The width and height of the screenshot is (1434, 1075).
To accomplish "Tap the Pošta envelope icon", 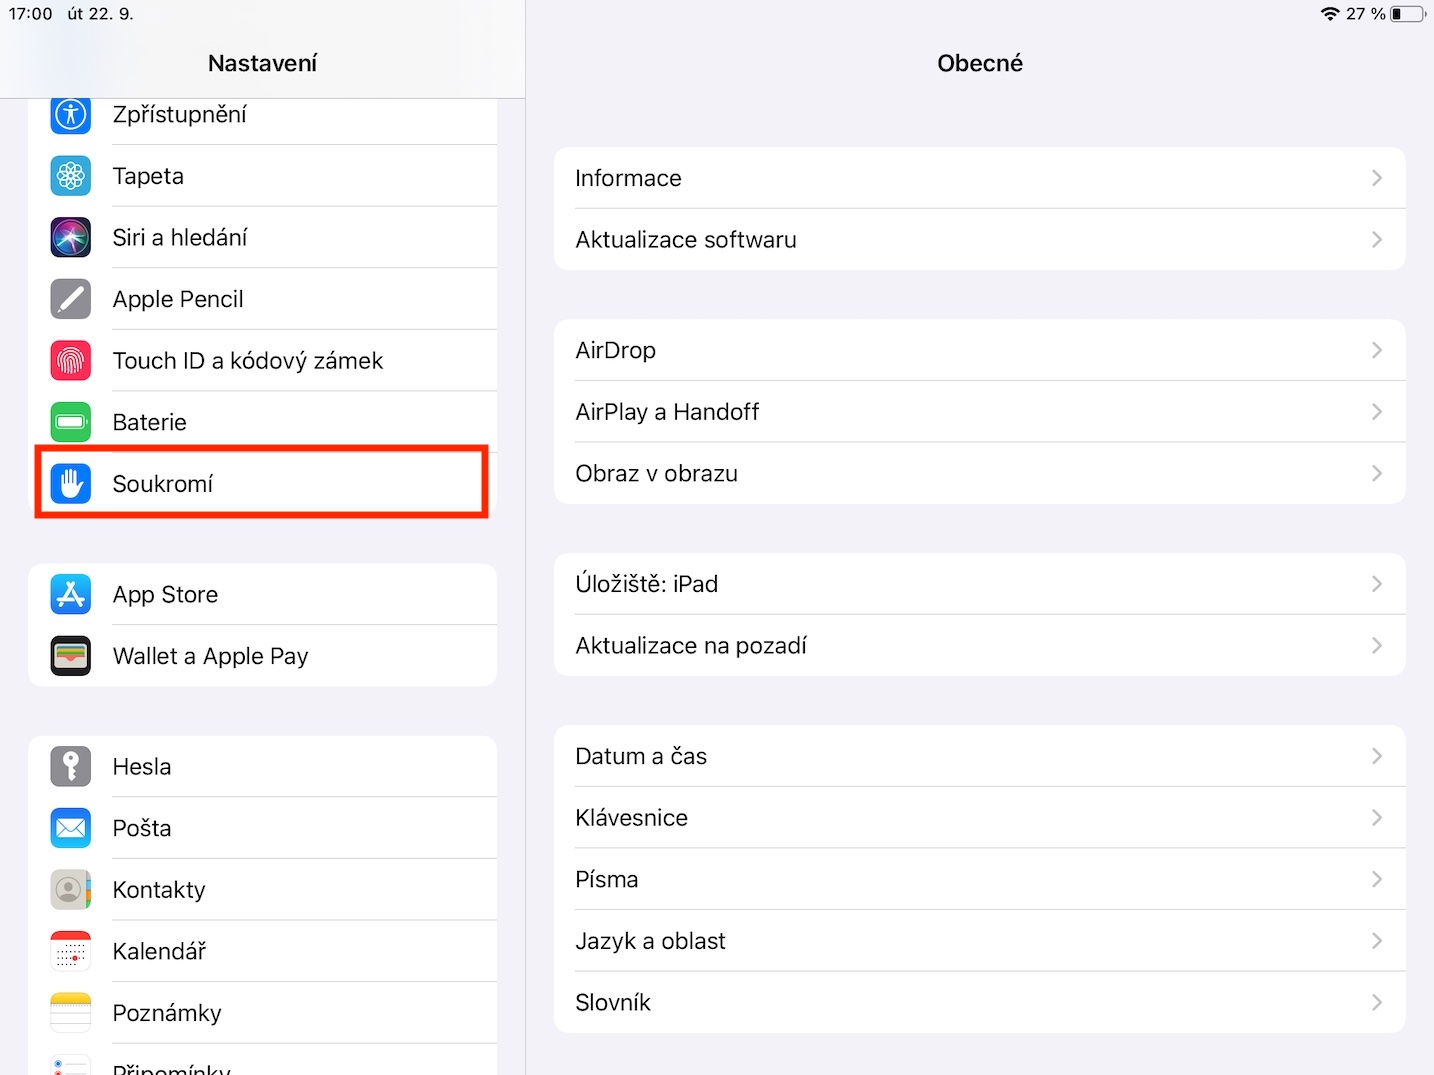I will [71, 828].
